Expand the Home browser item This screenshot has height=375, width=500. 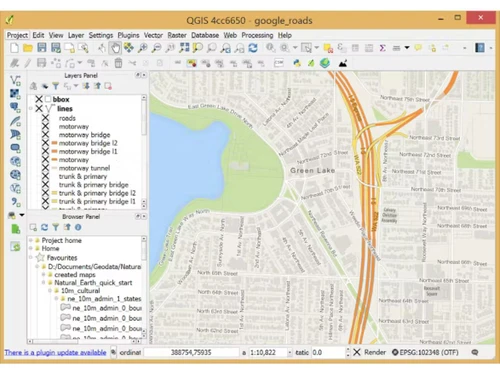[x=31, y=248]
